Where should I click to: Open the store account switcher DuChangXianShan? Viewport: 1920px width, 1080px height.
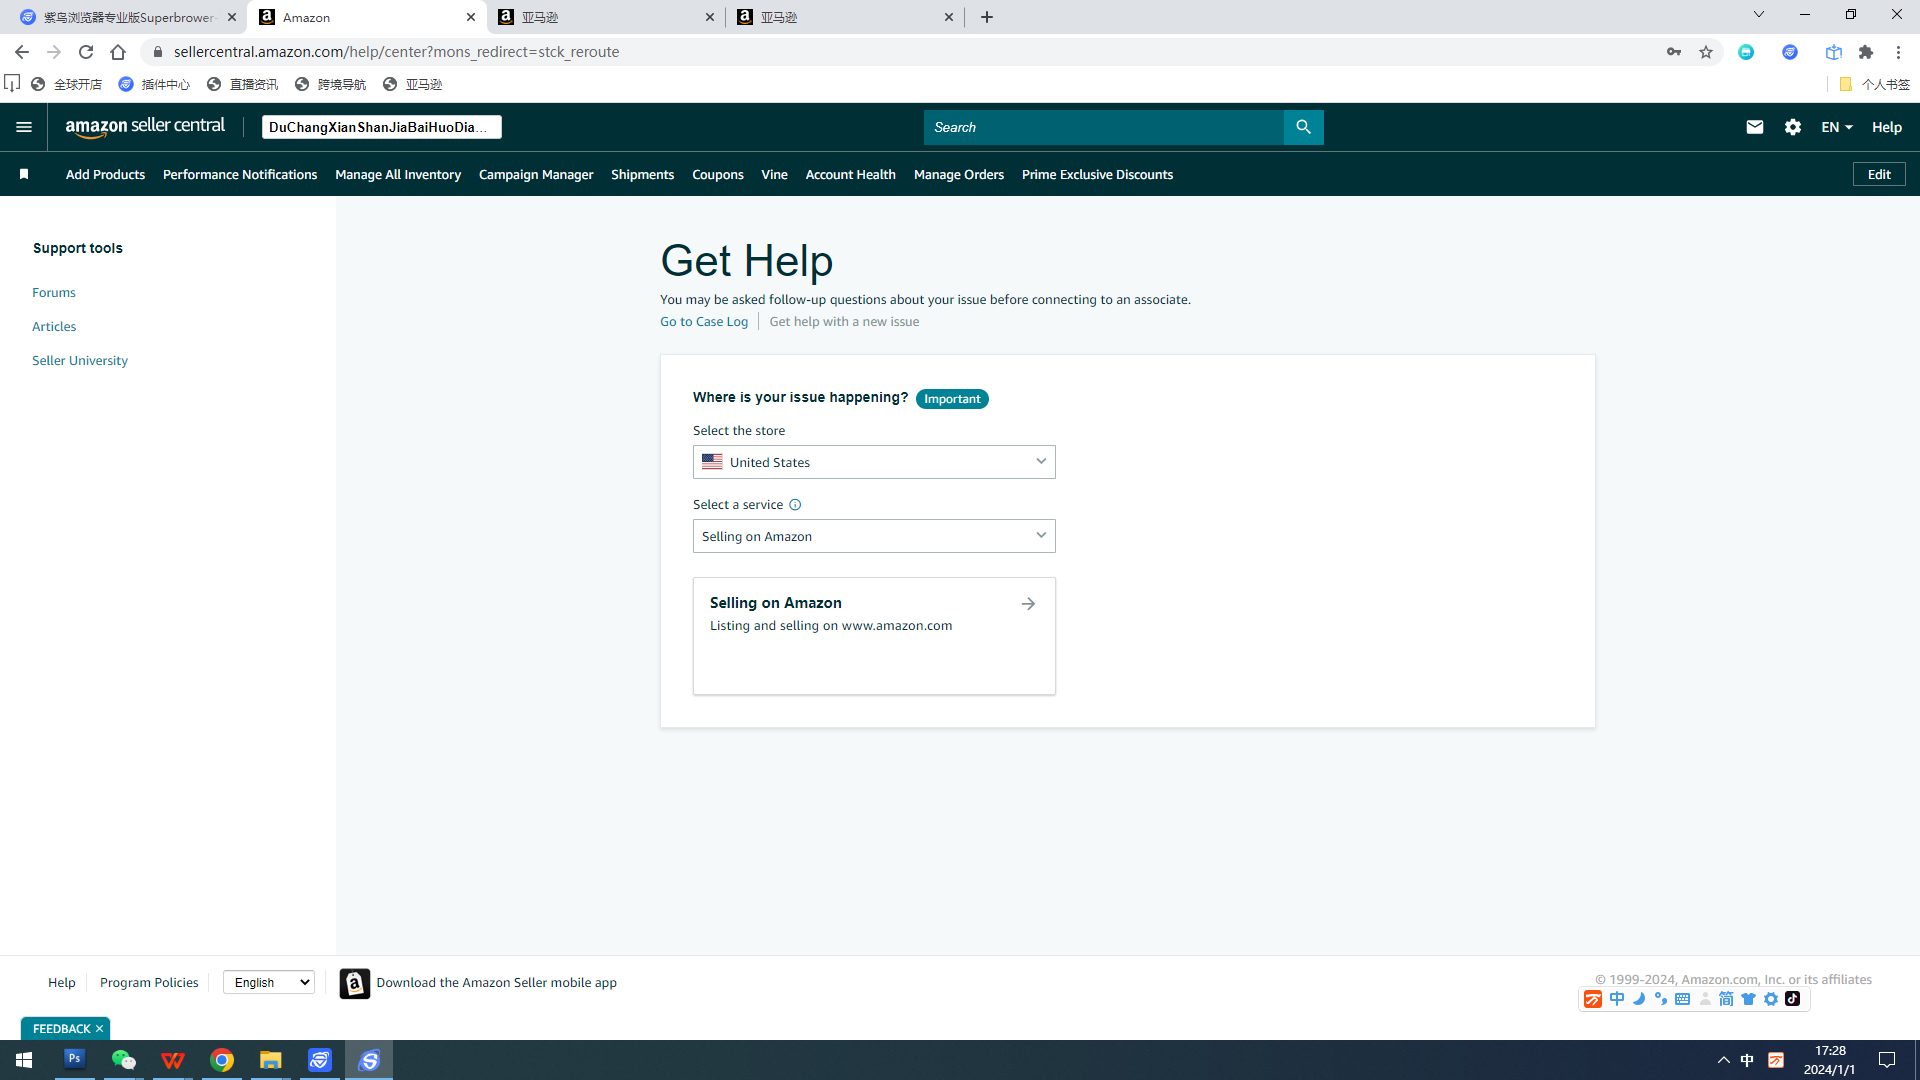tap(381, 127)
